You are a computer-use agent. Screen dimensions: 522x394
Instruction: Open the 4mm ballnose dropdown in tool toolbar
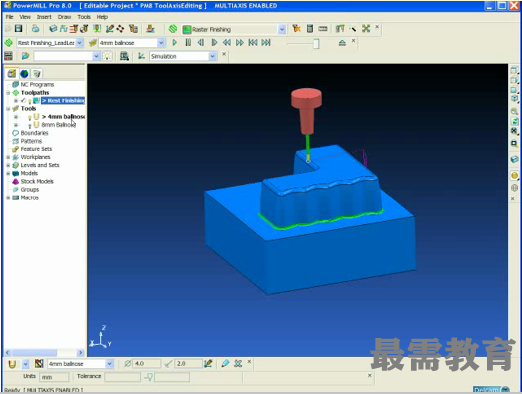[x=109, y=364]
